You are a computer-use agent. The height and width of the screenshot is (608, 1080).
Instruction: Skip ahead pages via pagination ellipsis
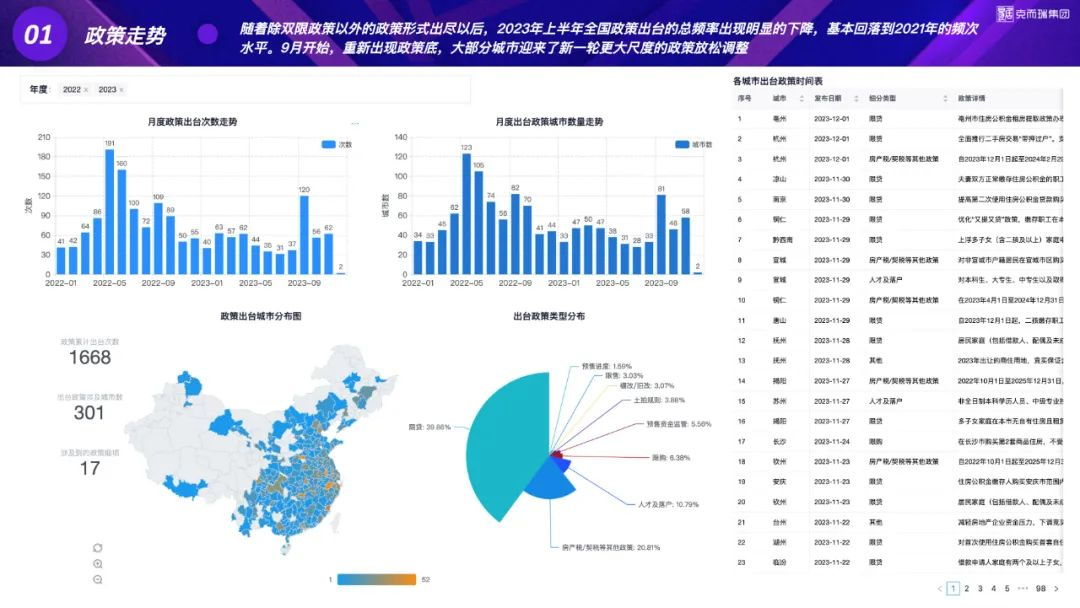click(1023, 589)
